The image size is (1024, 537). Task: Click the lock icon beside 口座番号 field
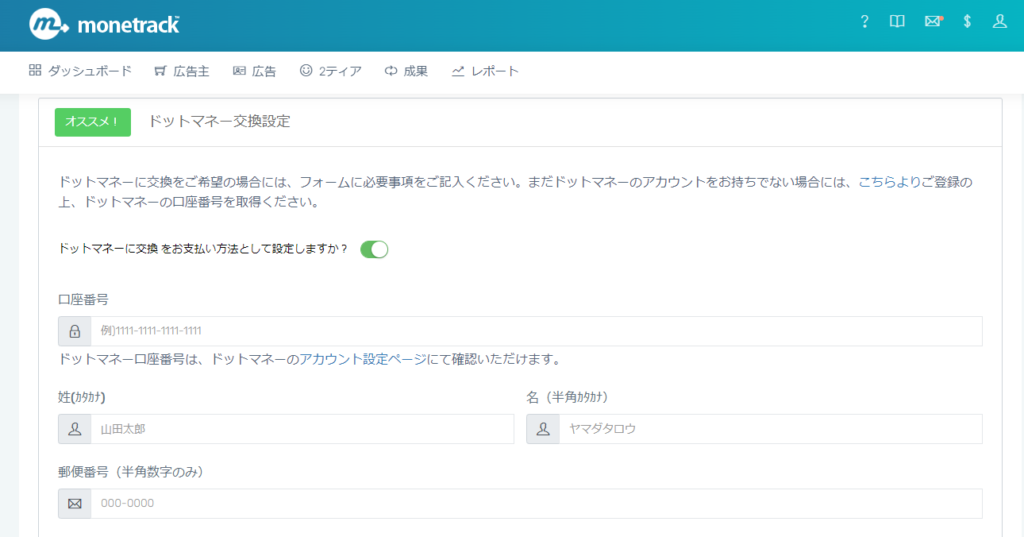pyautogui.click(x=74, y=331)
